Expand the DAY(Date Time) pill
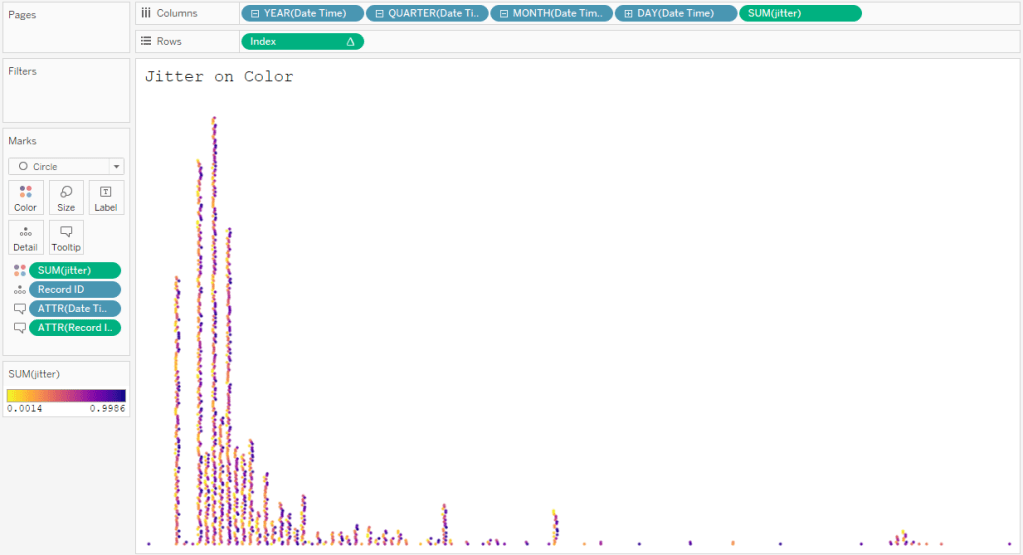The image size is (1023, 555). 628,13
